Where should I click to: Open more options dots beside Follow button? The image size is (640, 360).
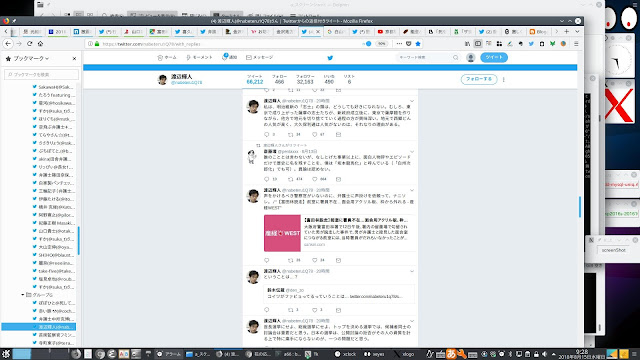click(503, 80)
